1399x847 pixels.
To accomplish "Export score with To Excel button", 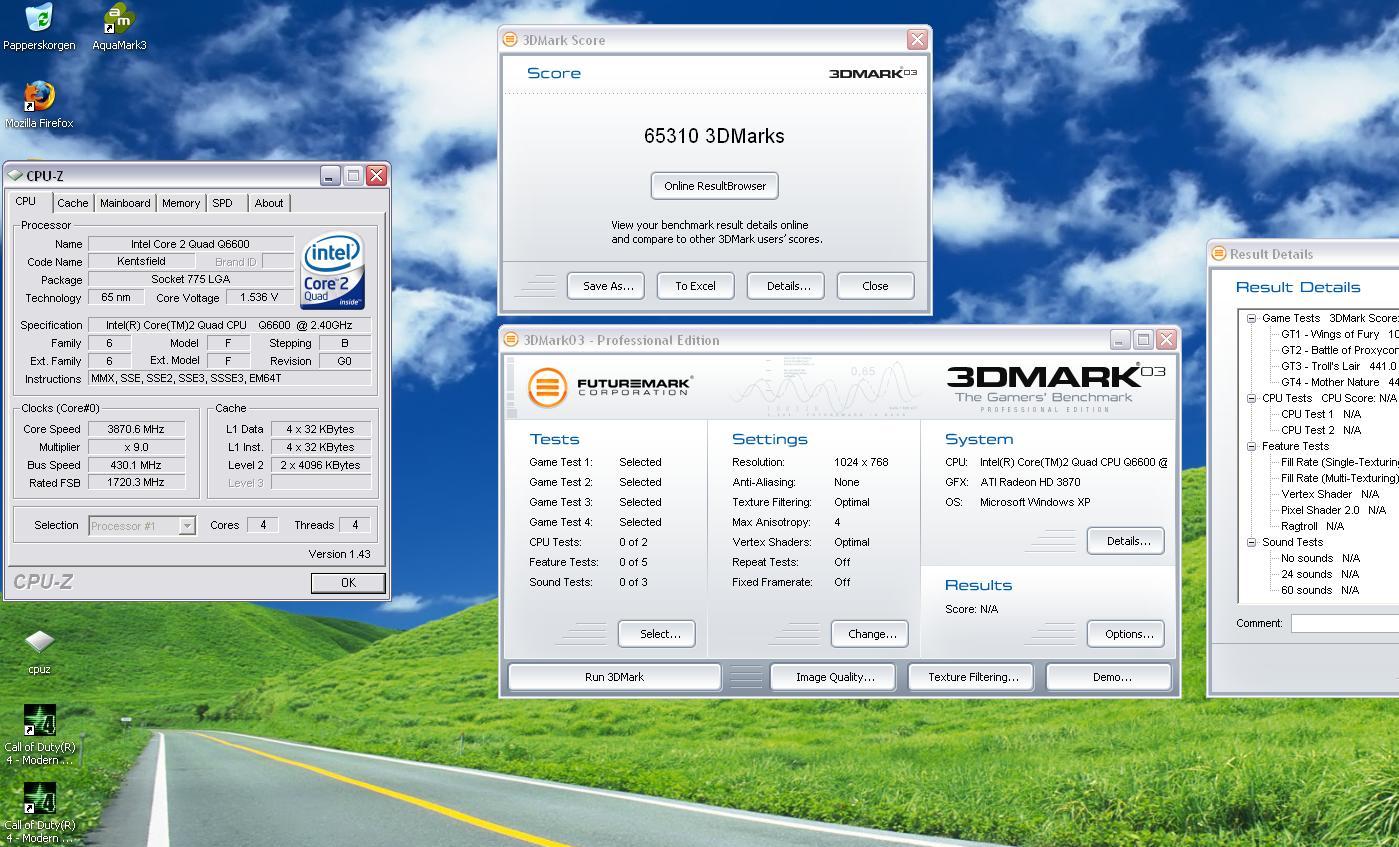I will pos(695,286).
